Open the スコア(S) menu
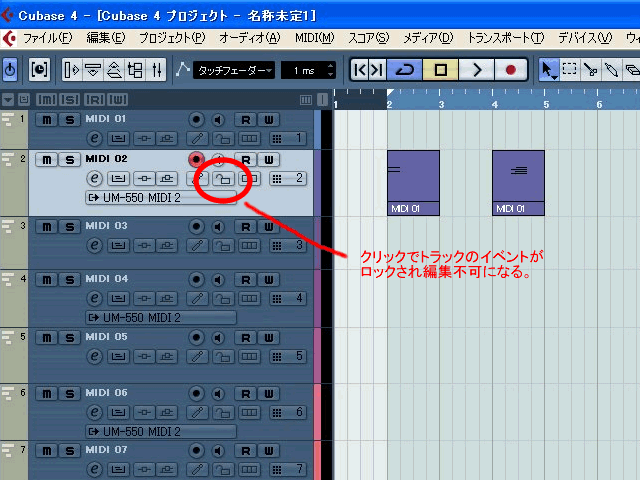This screenshot has width=640, height=480. tap(368, 38)
